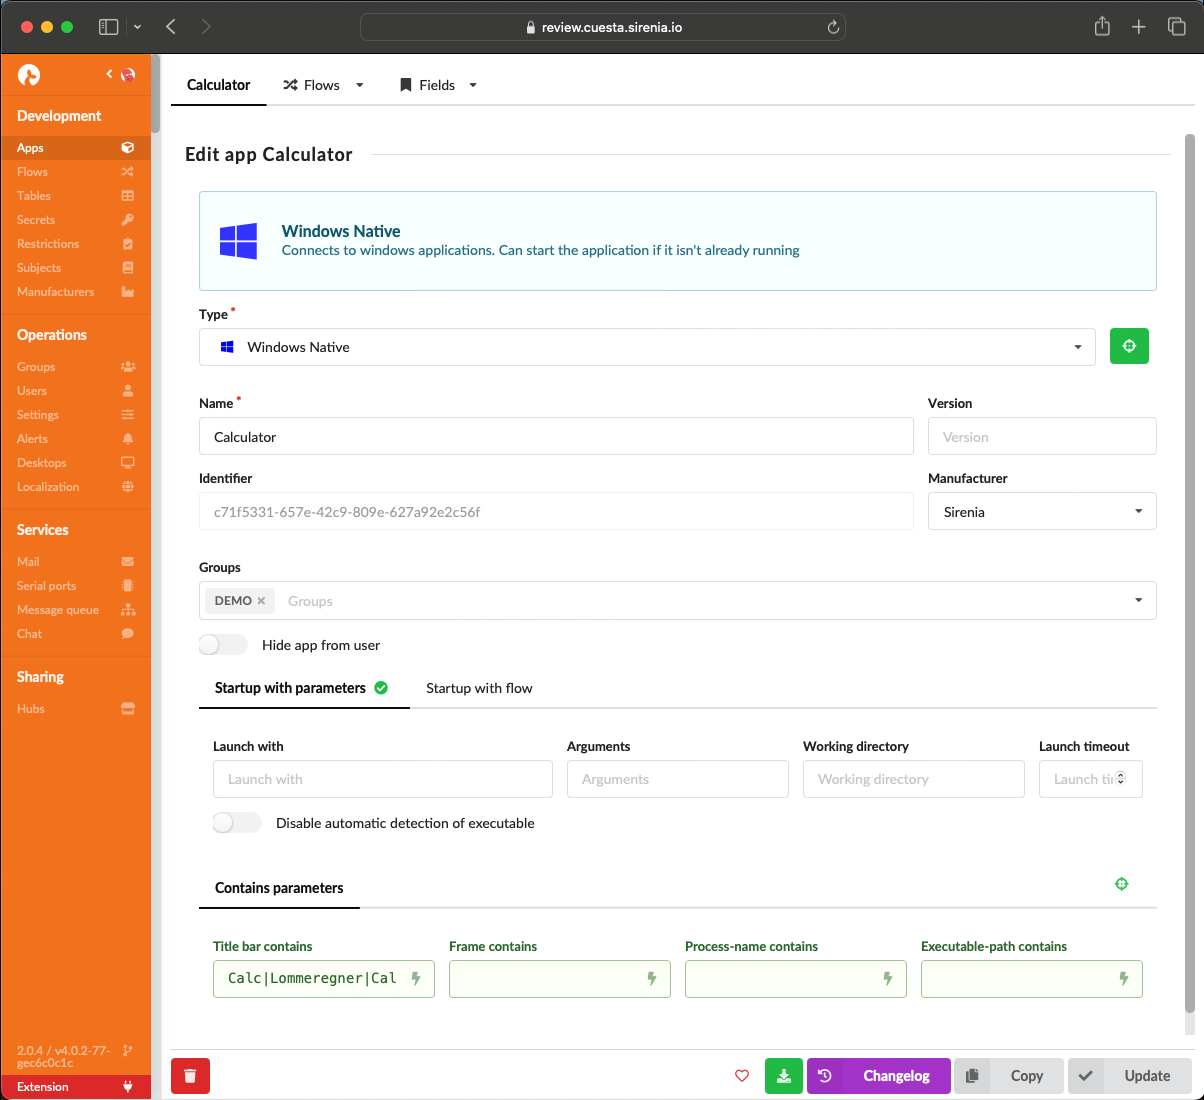
Task: Open the Type dropdown showing Windows Native
Action: point(647,347)
